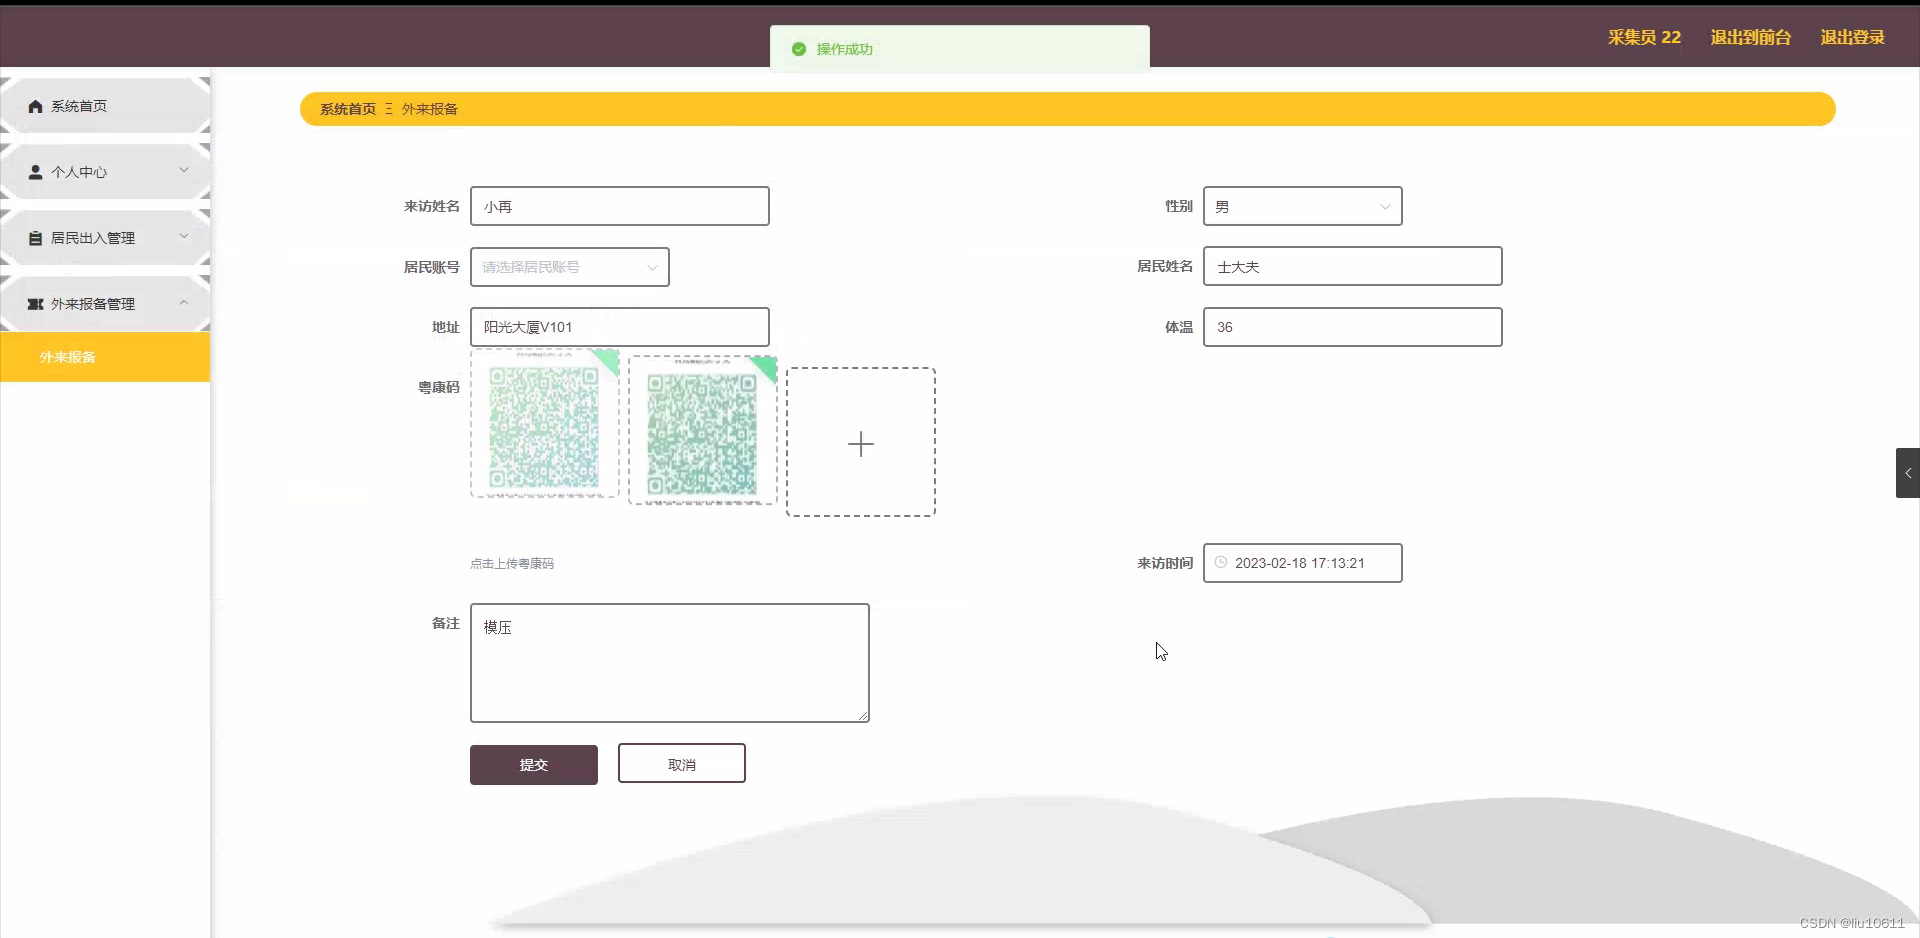This screenshot has width=1920, height=938.
Task: Click the green check icon in 操作成功 message
Action: click(x=799, y=49)
